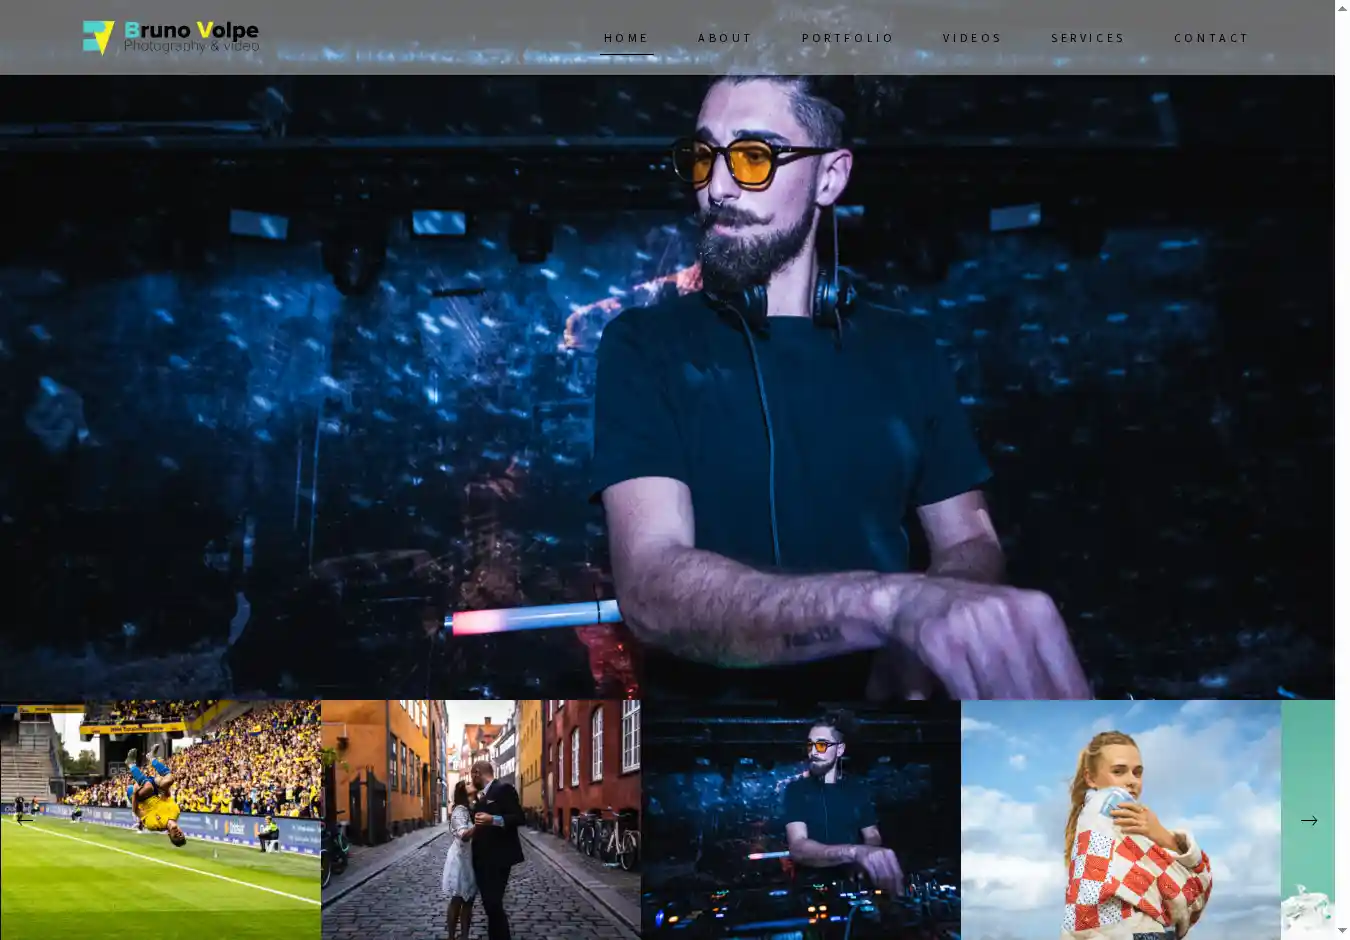Image resolution: width=1350 pixels, height=940 pixels.
Task: Click the vertical scrollbar track
Action: click(x=1342, y=500)
